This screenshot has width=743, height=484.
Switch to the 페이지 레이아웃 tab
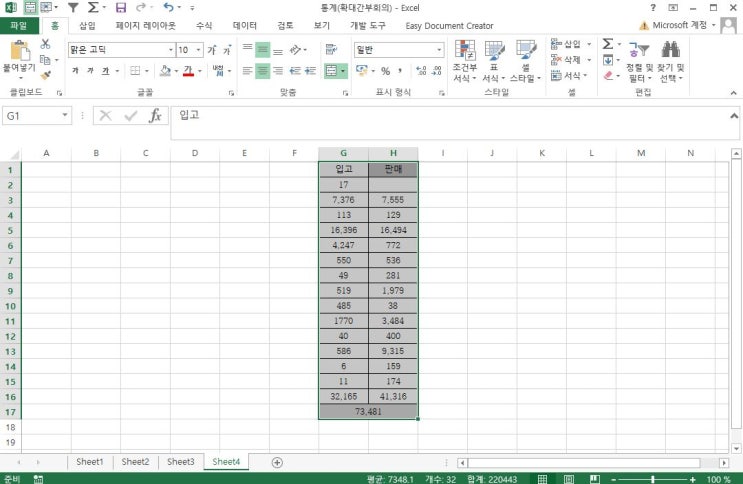tap(145, 26)
